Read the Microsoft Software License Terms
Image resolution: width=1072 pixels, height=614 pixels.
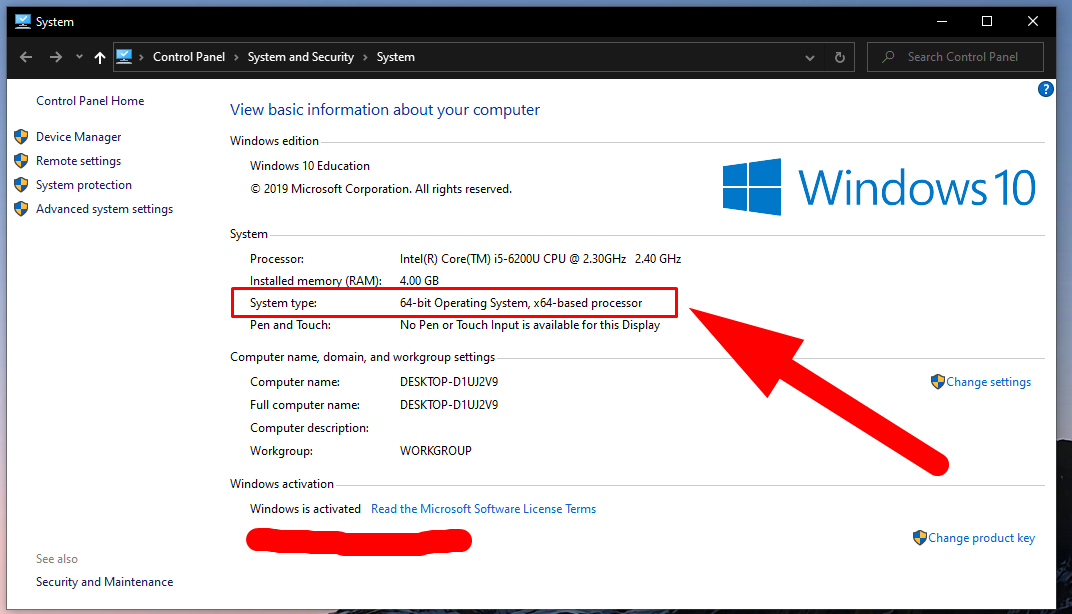click(483, 509)
